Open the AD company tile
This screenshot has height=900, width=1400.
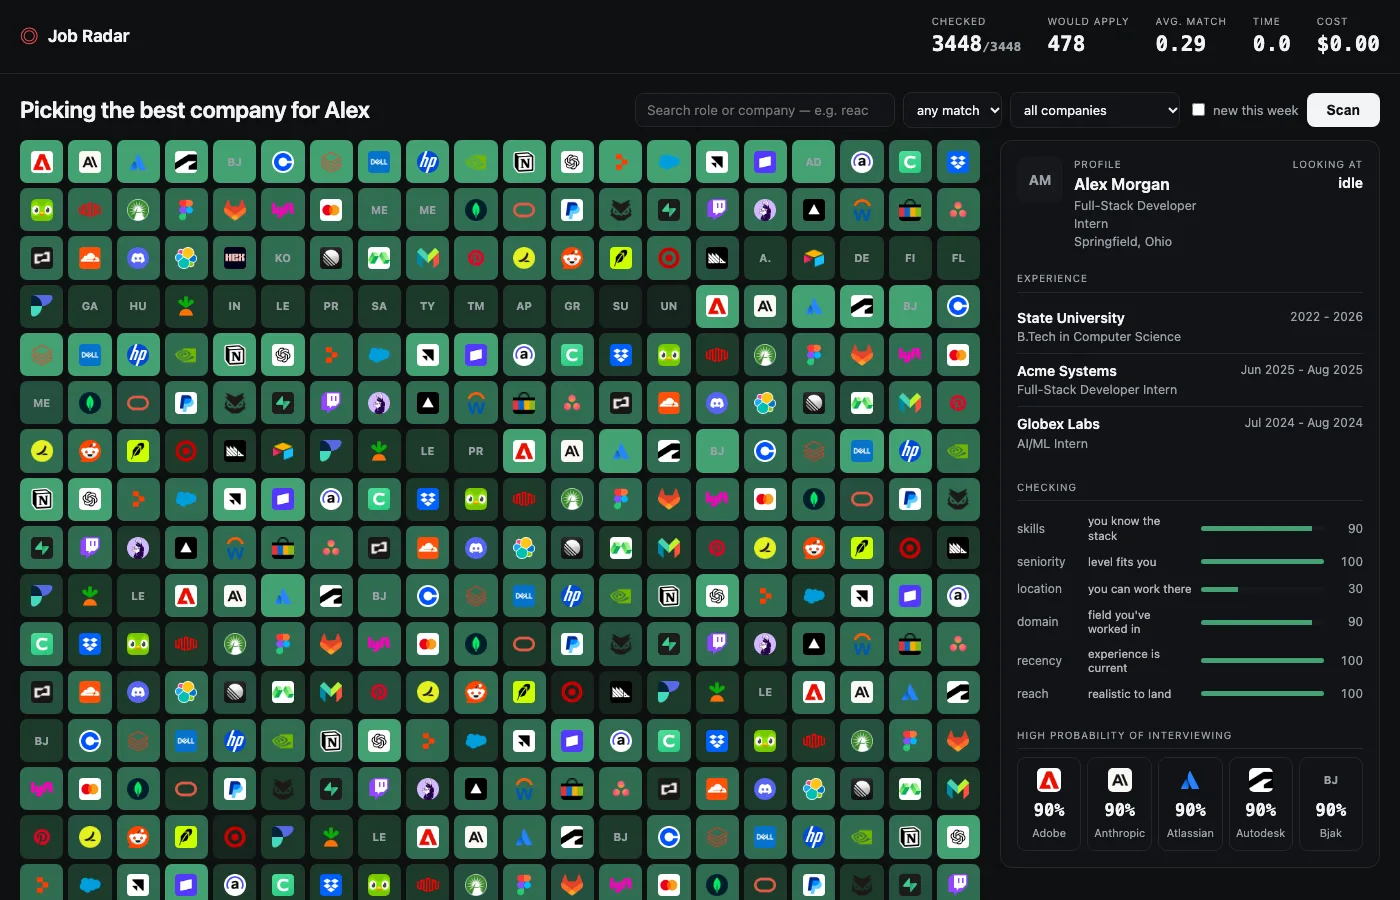pos(814,162)
